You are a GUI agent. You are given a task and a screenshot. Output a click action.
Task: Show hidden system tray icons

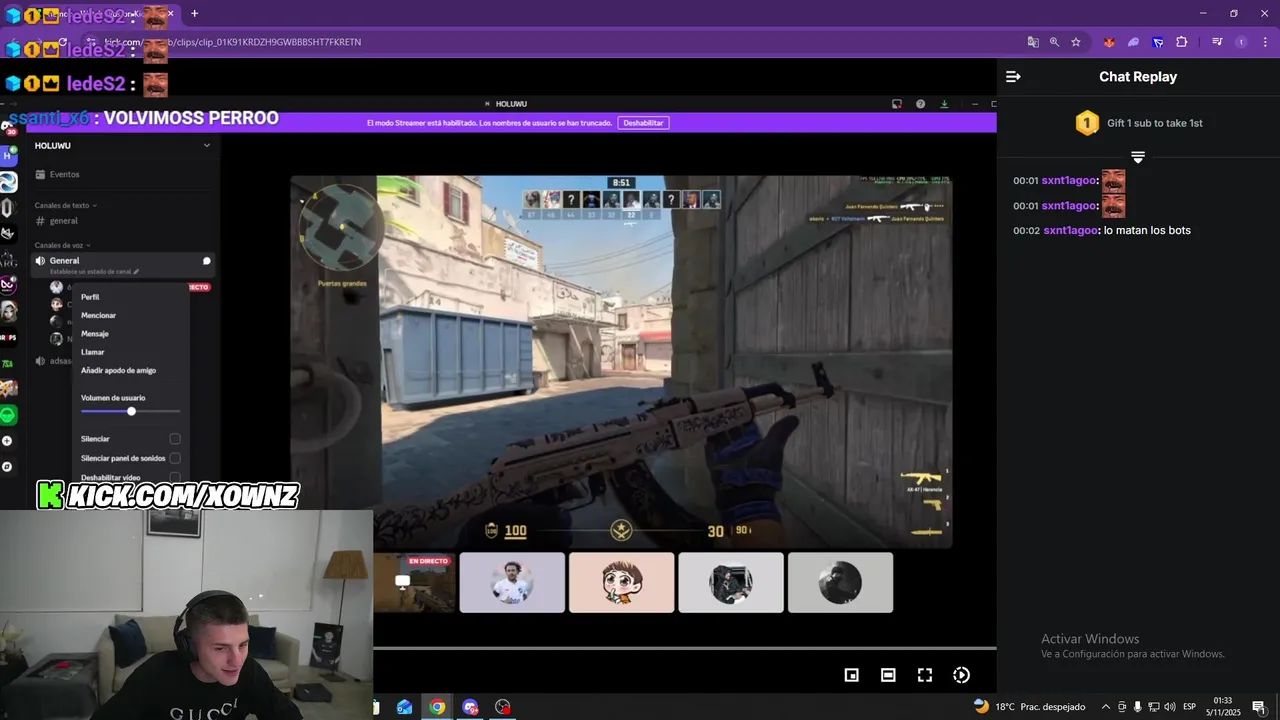coord(1105,707)
